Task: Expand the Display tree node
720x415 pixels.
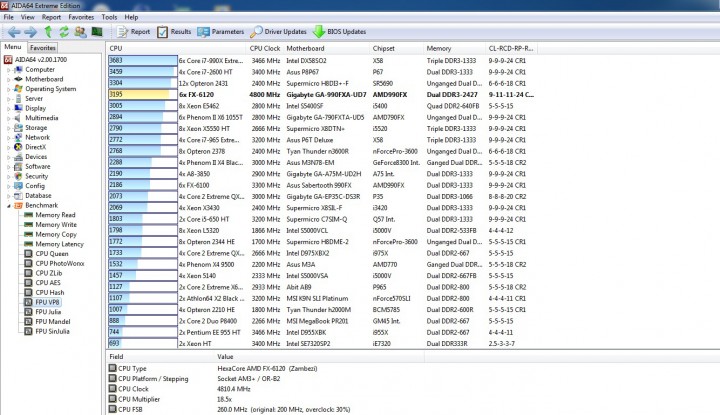Action: tap(8, 108)
